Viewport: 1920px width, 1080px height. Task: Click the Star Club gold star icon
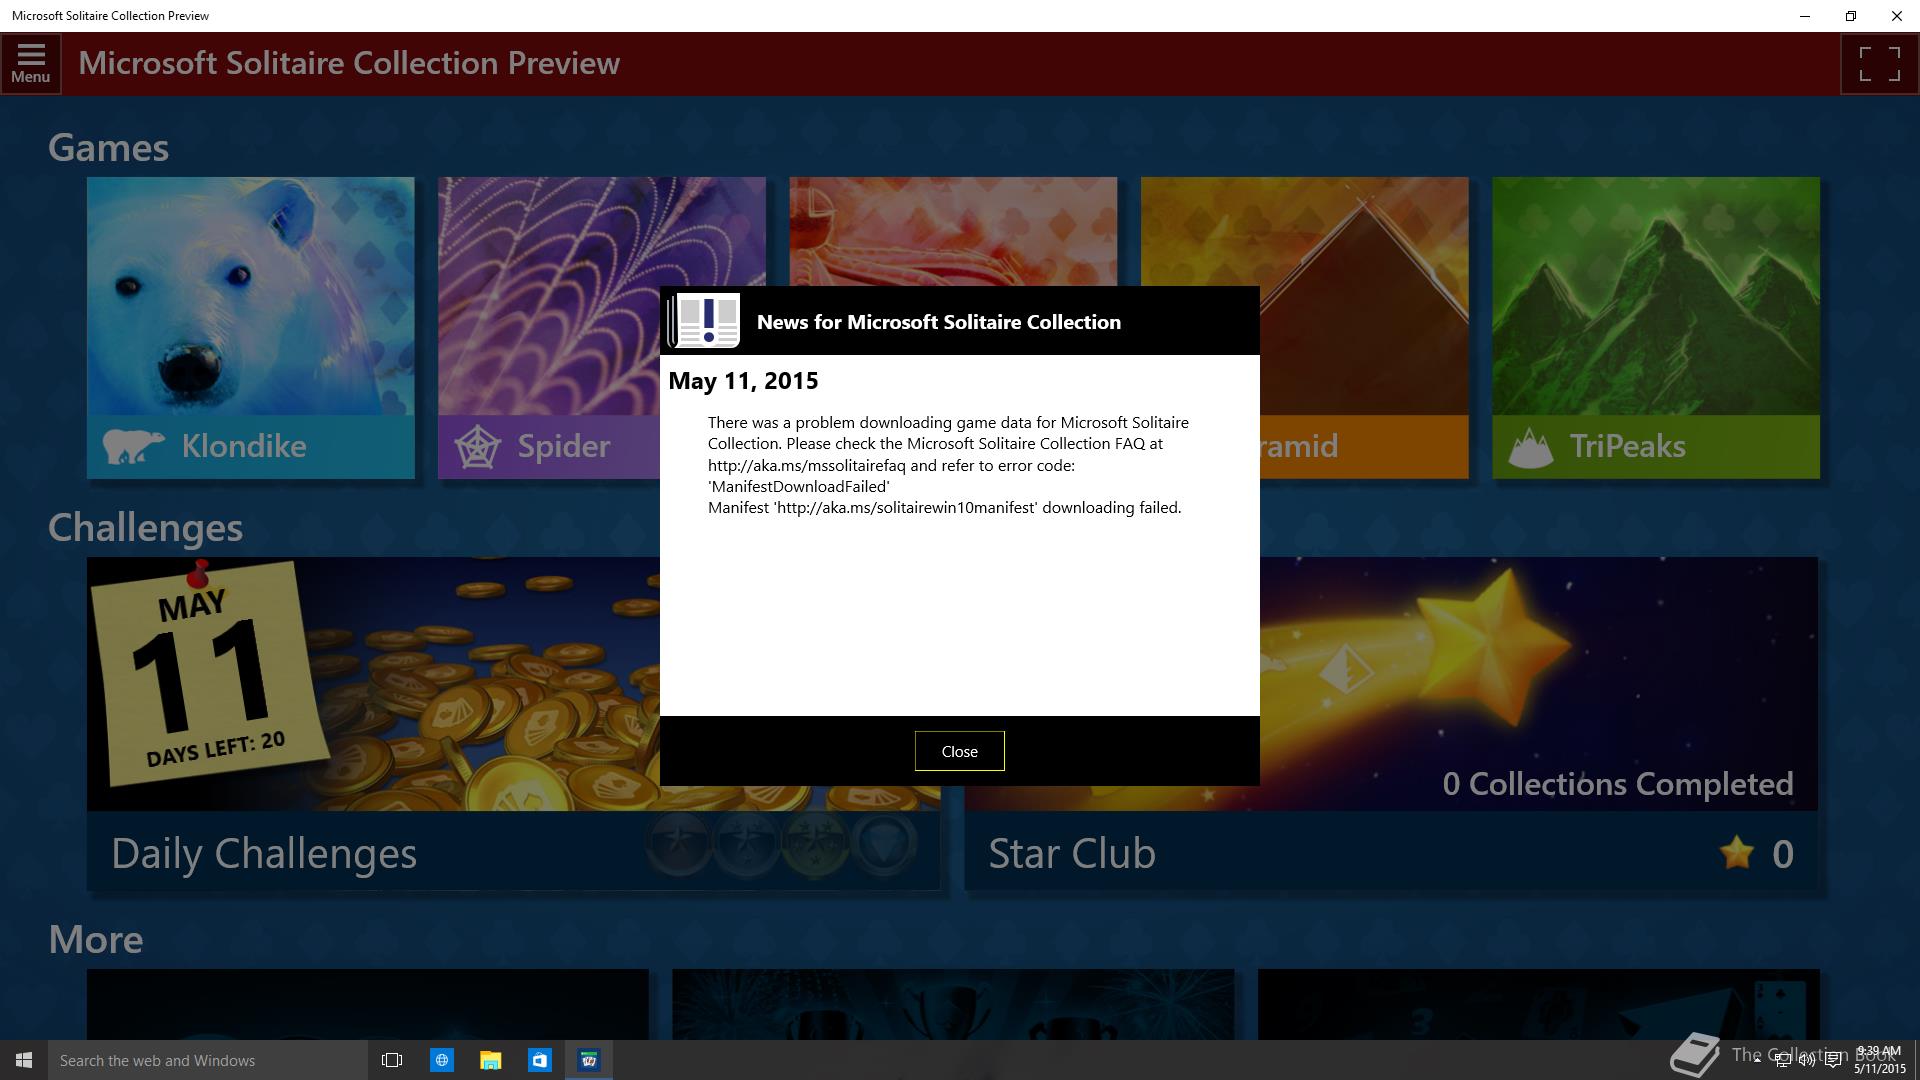pyautogui.click(x=1736, y=853)
